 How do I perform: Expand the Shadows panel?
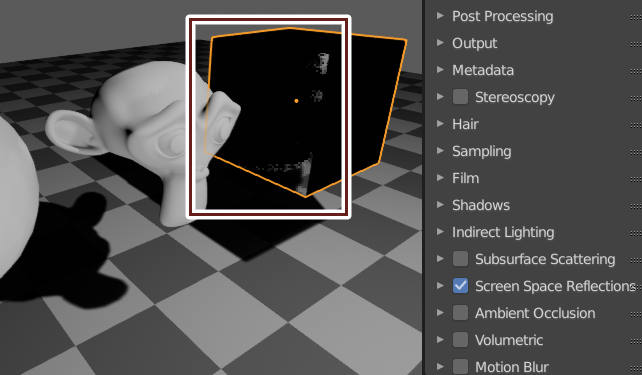pos(441,205)
